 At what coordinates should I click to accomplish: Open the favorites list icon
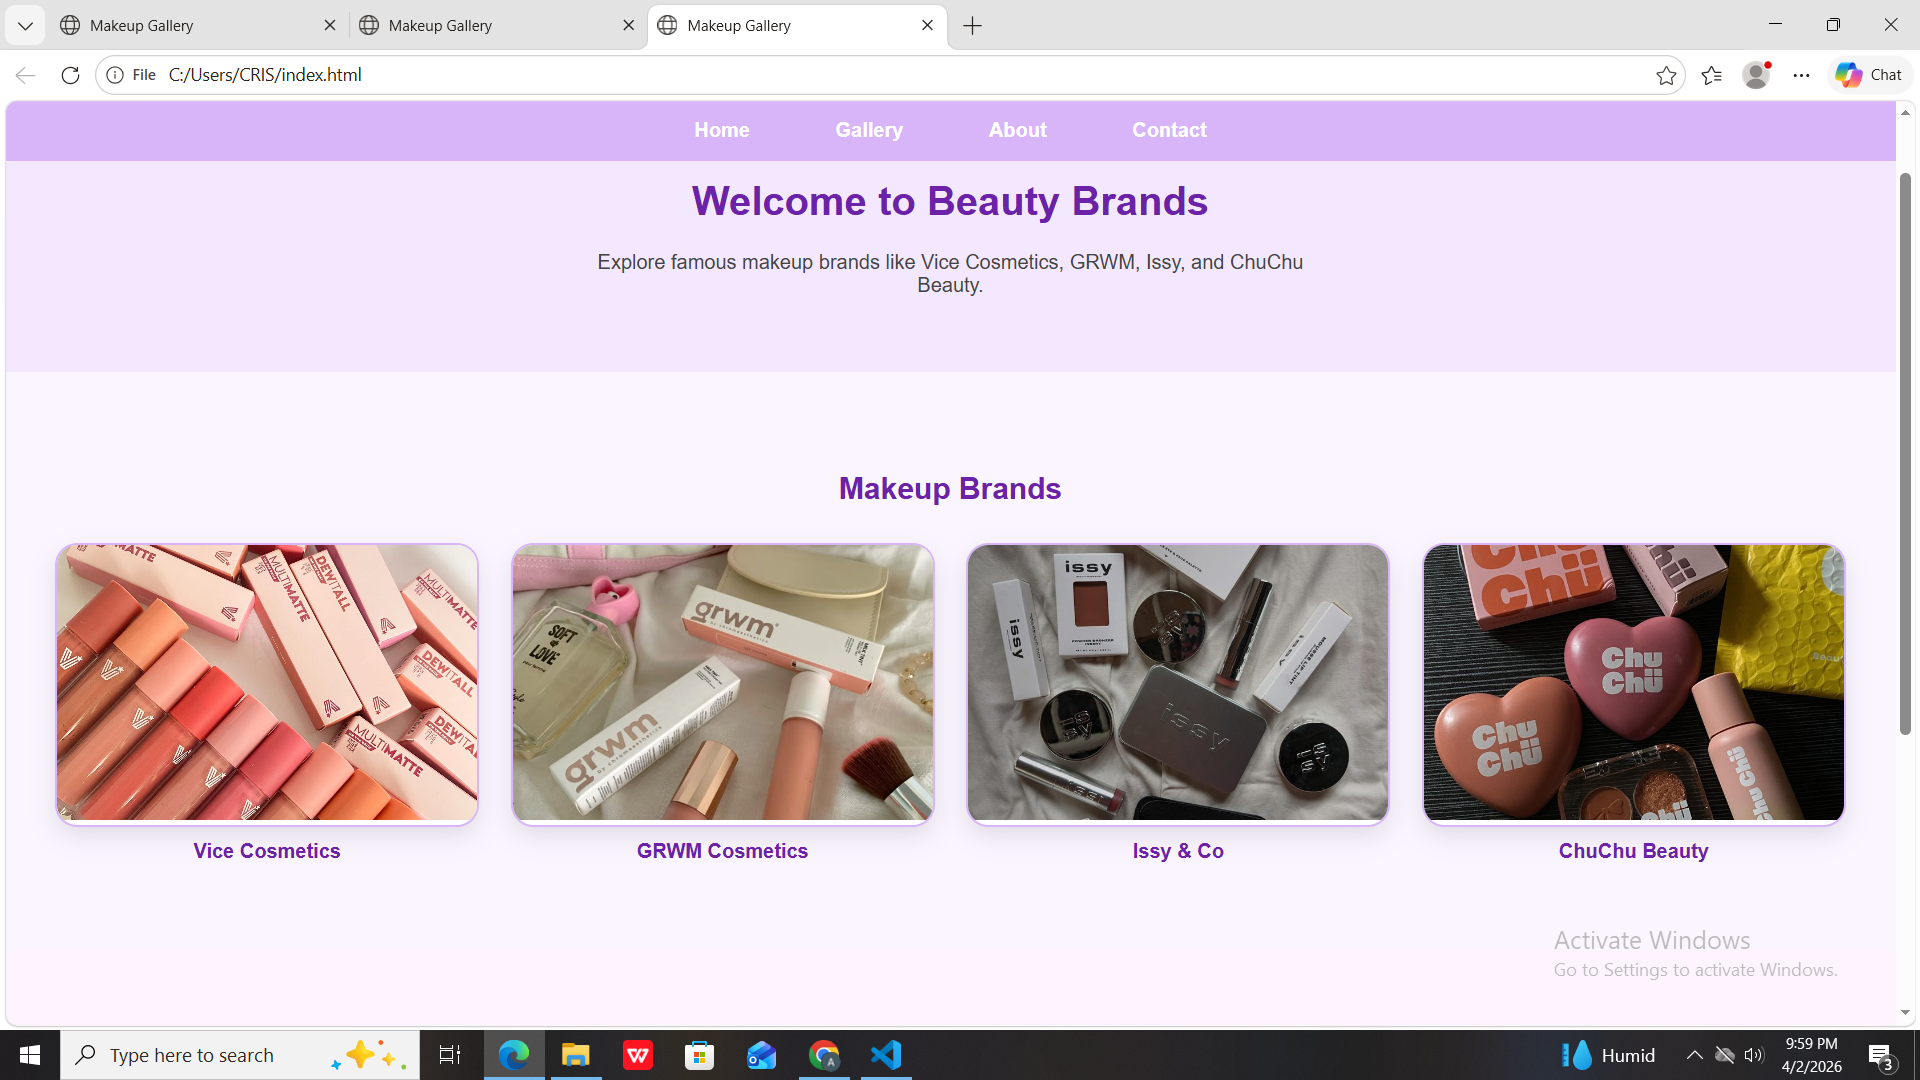click(x=1712, y=74)
